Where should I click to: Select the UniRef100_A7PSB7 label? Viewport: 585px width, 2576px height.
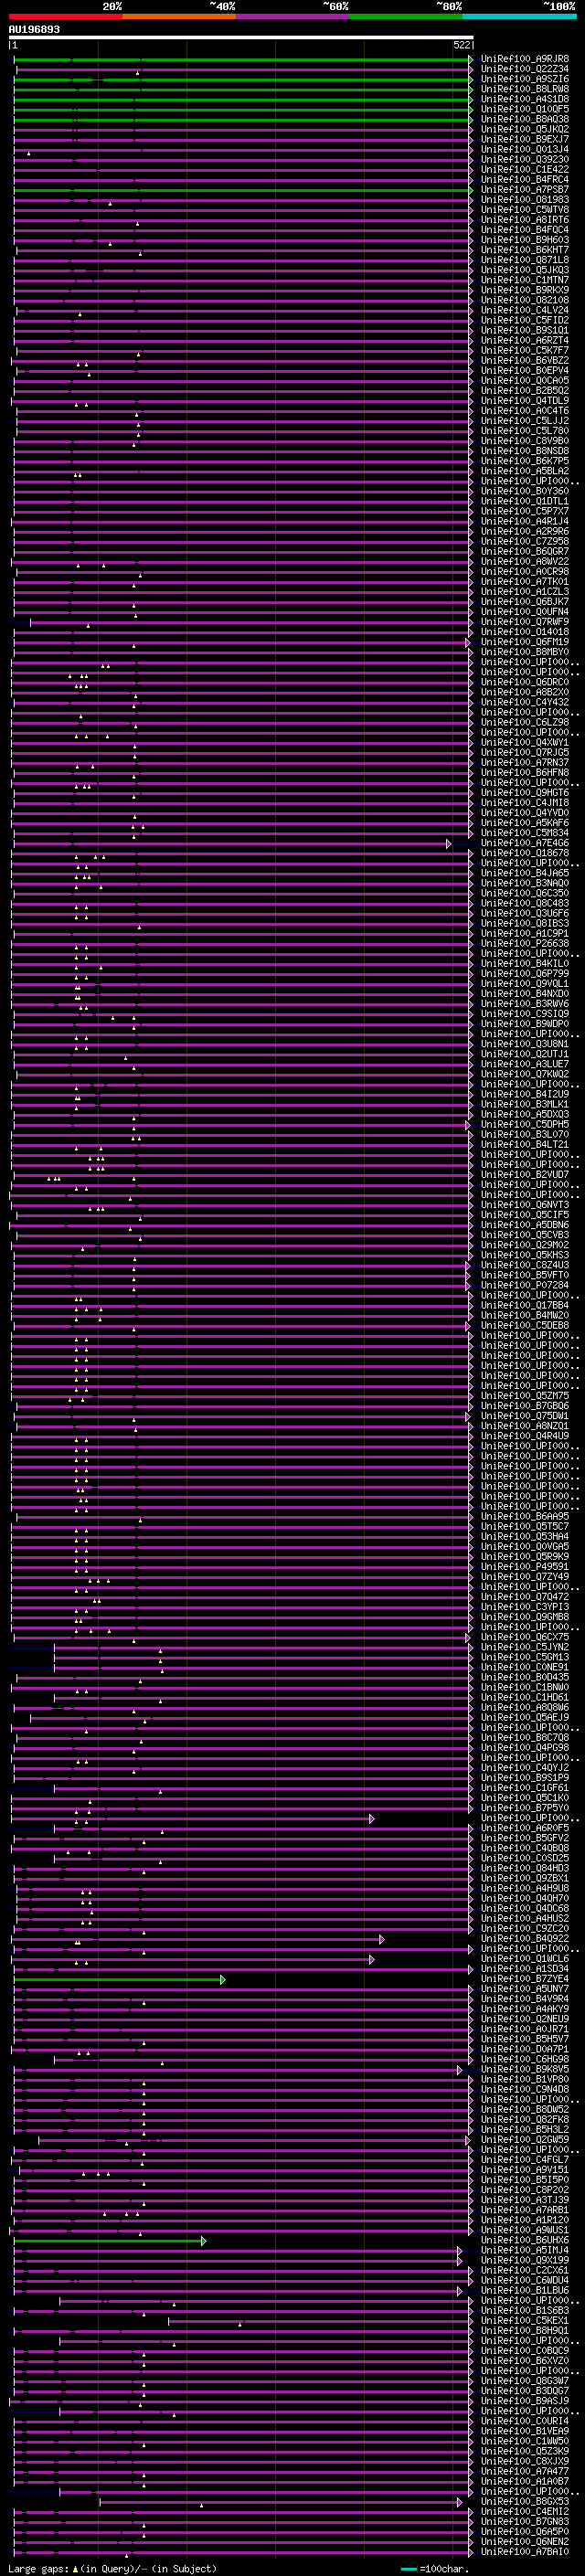pyautogui.click(x=524, y=189)
